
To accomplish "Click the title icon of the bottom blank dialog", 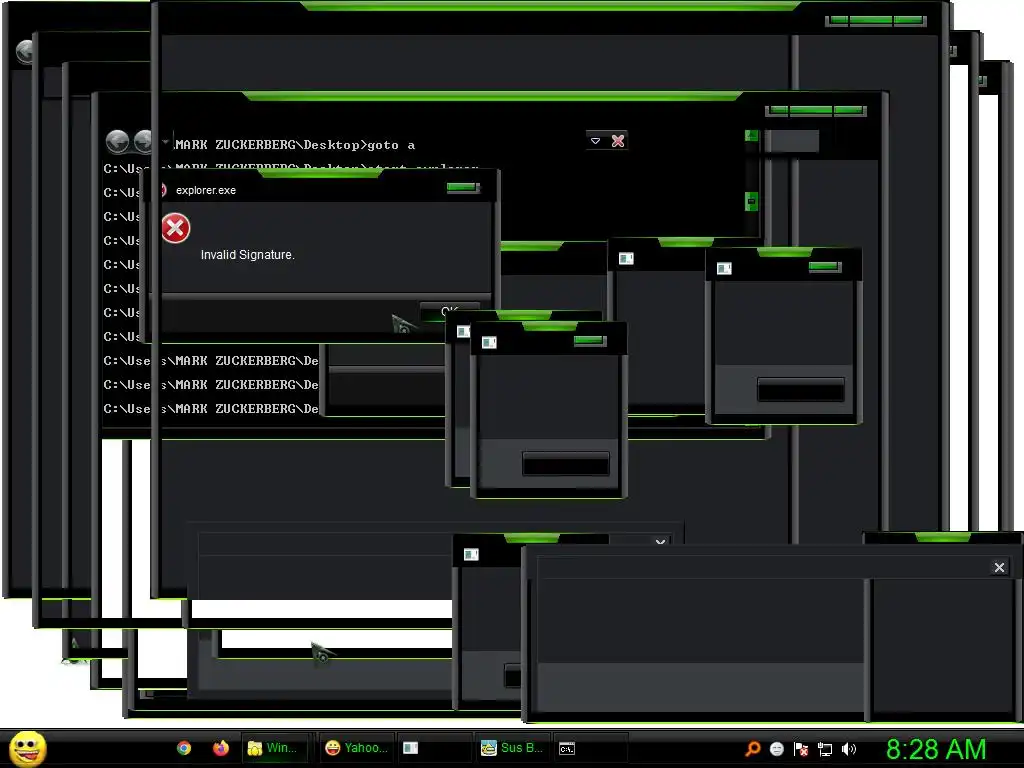I will click(471, 554).
